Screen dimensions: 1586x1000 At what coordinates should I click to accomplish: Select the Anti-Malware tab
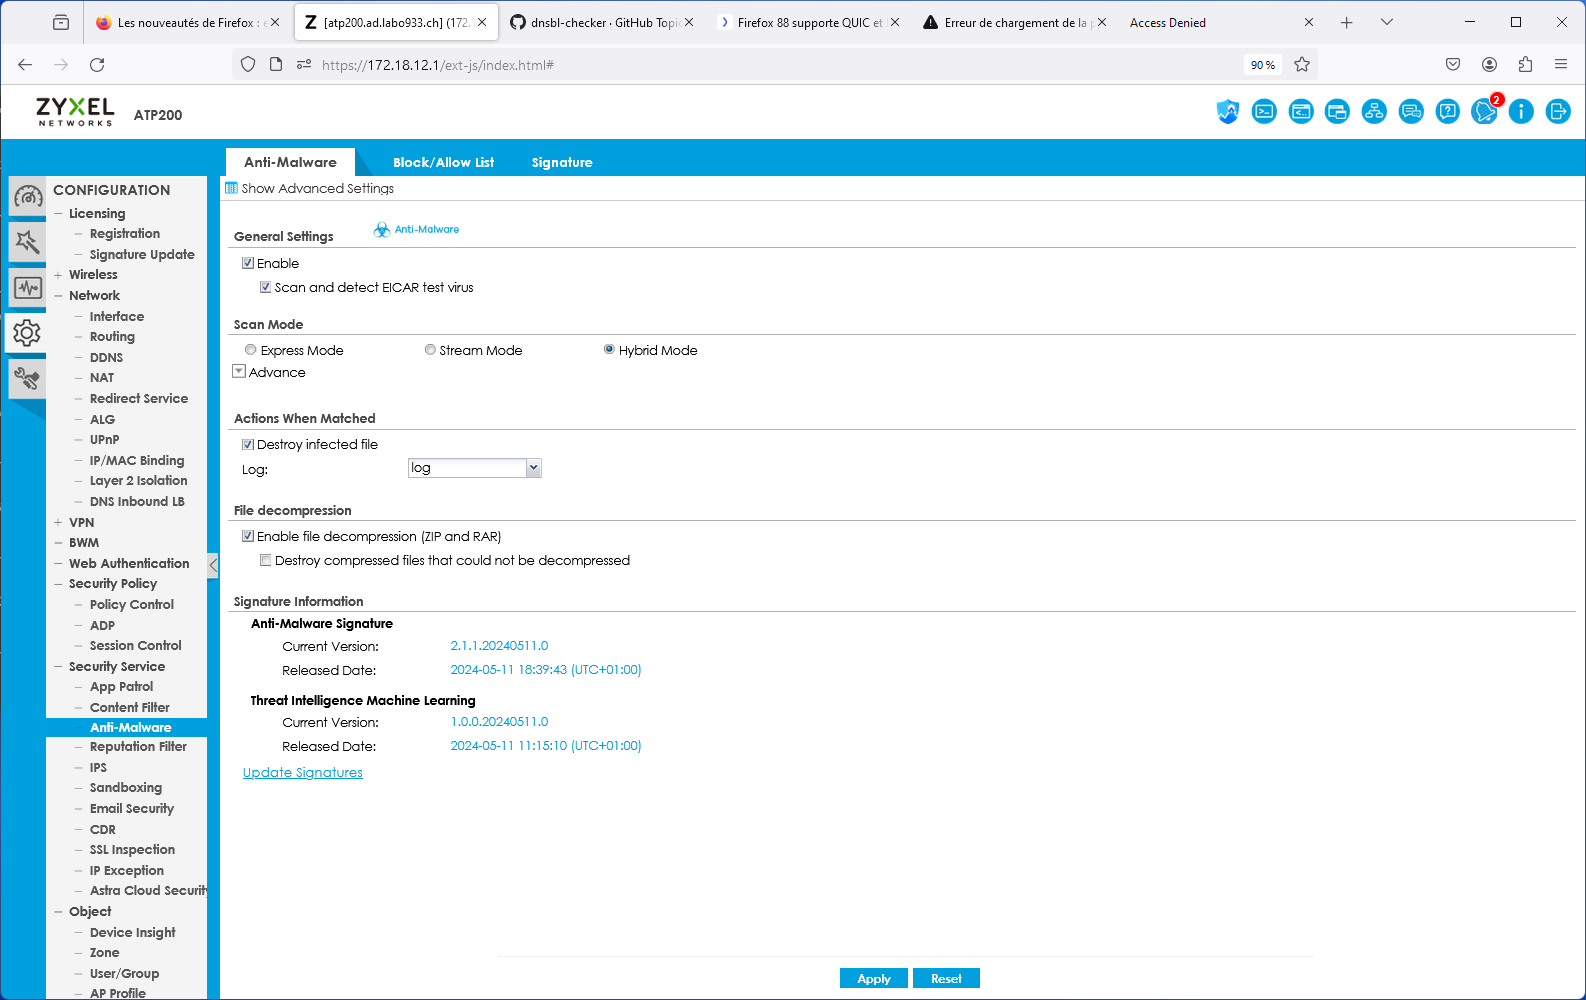pos(291,162)
